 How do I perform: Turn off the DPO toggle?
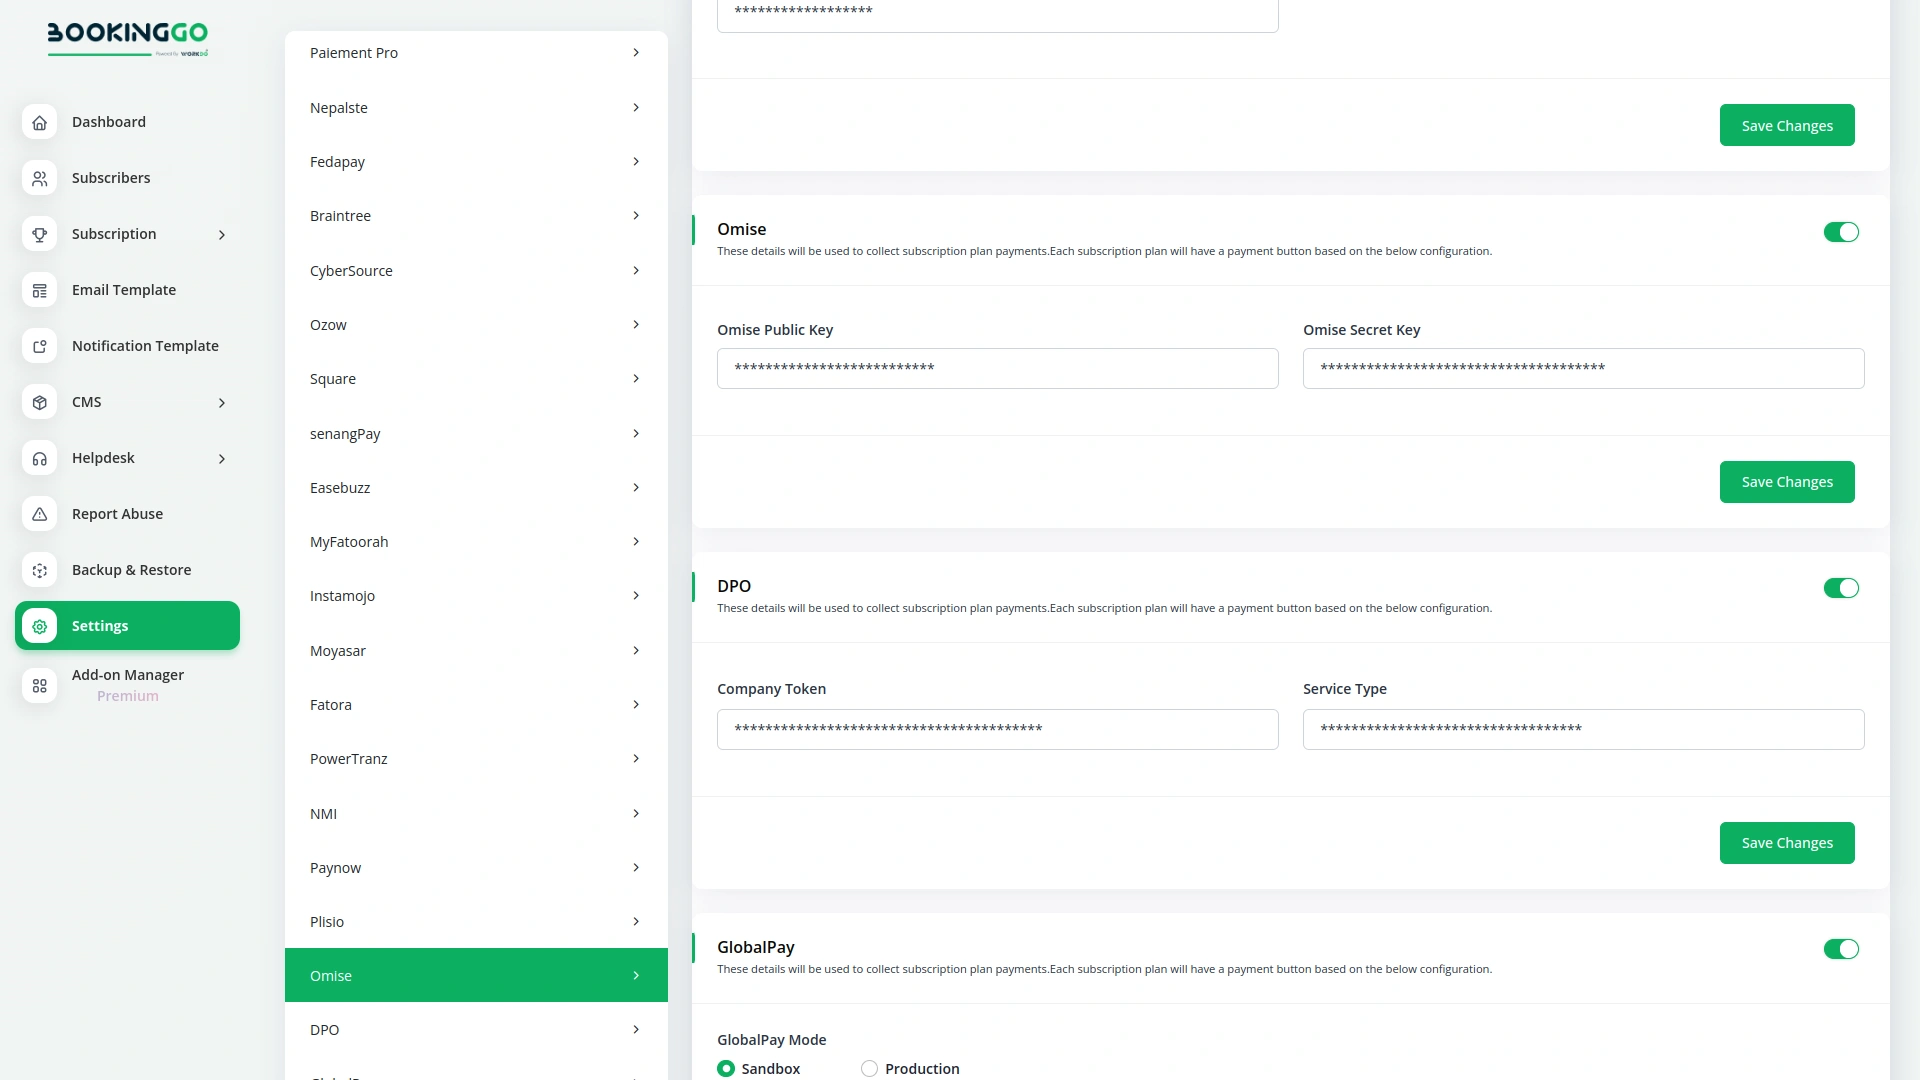tap(1841, 588)
